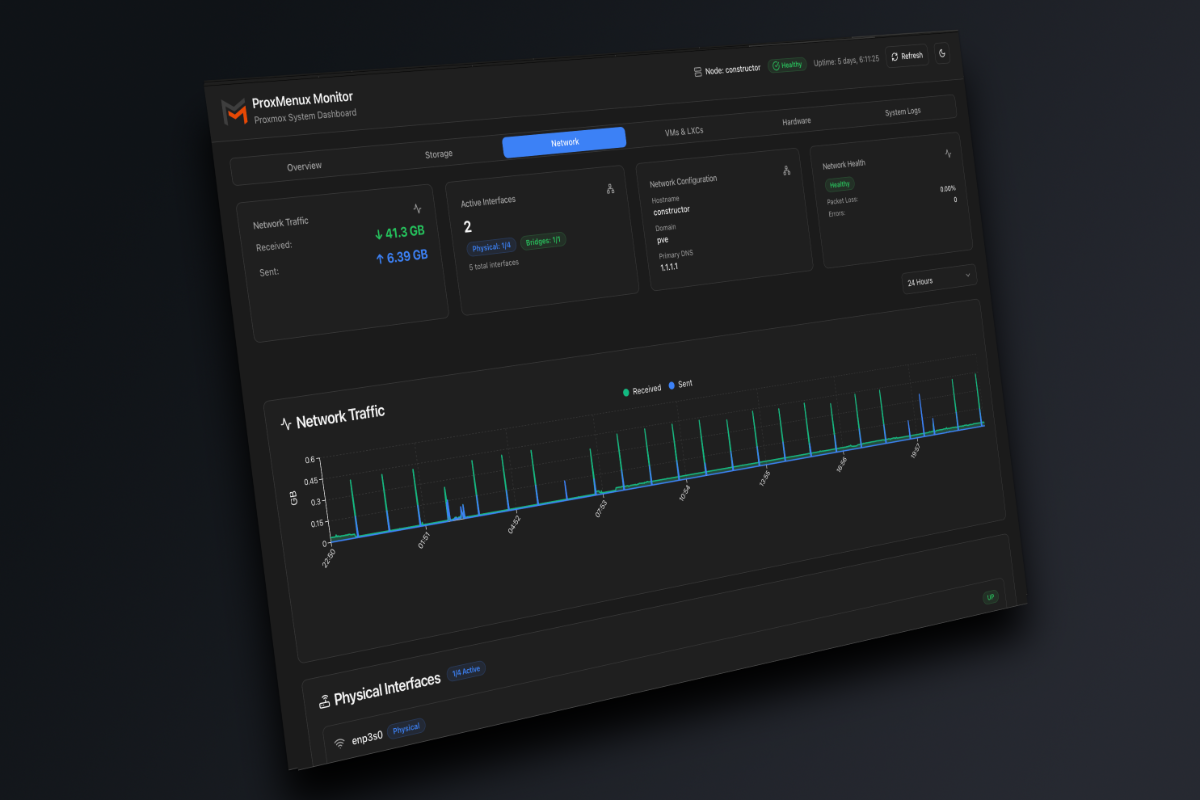1200x800 pixels.
Task: Open the 24 Hours time range dropdown
Action: pyautogui.click(x=938, y=279)
